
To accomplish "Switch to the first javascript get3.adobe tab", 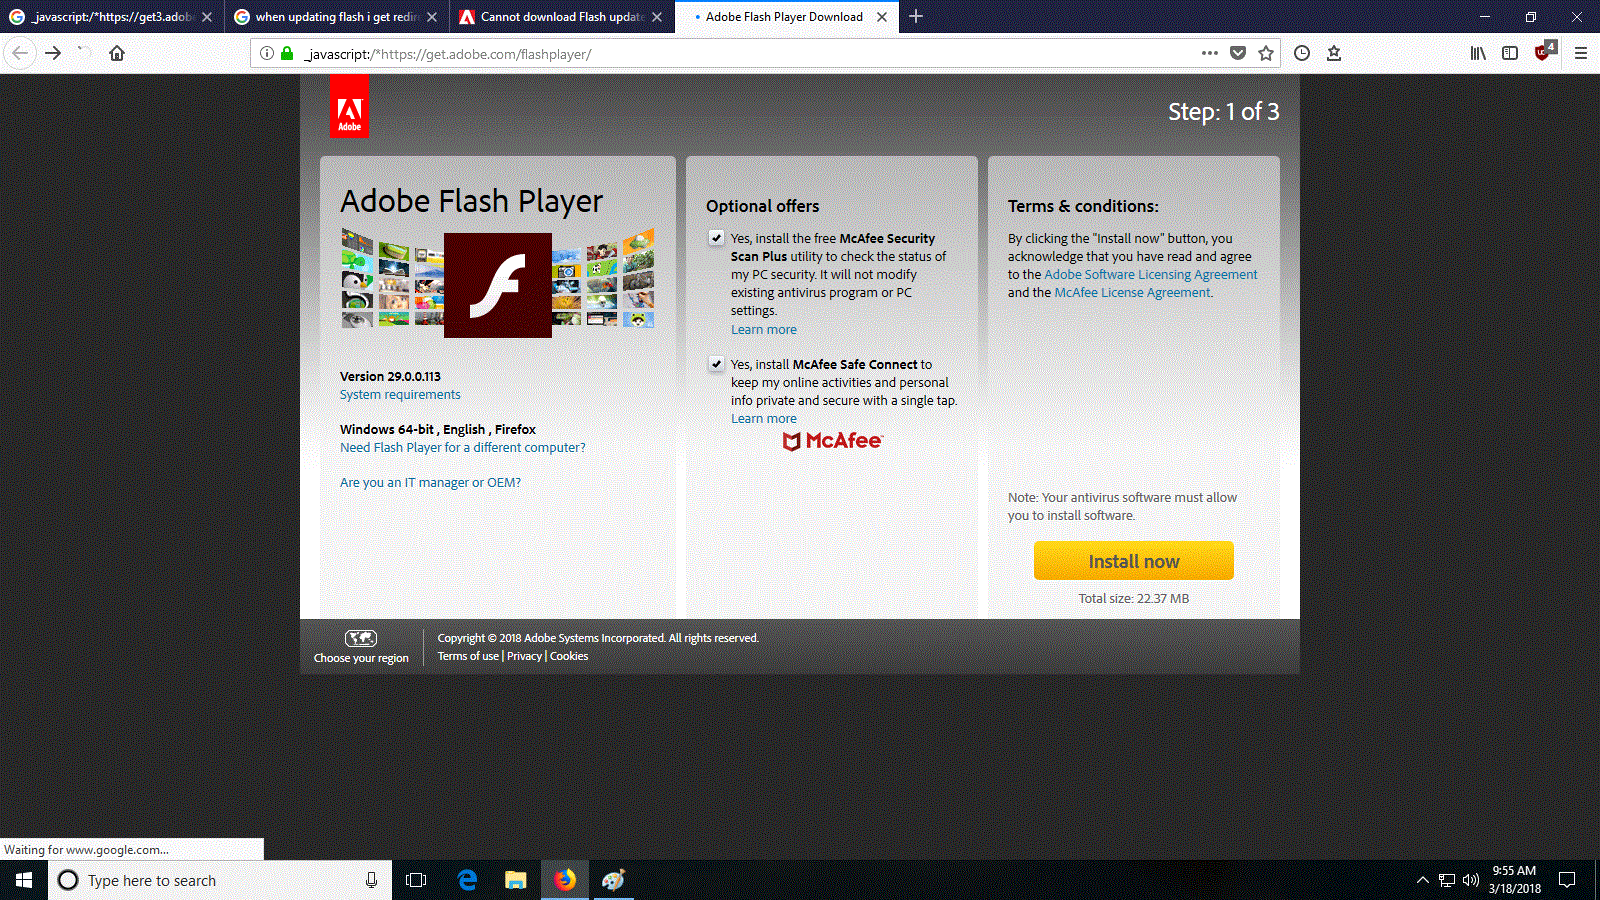I will (x=110, y=17).
